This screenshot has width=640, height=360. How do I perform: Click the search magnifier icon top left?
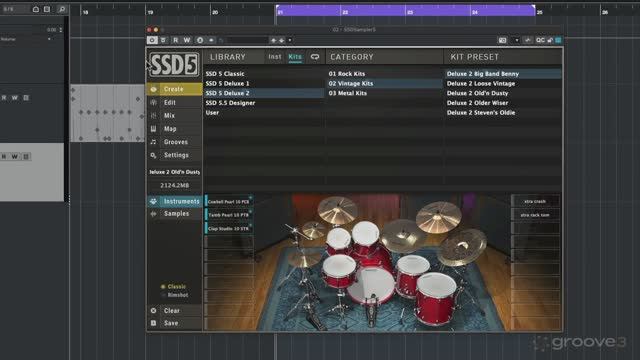pyautogui.click(x=62, y=9)
